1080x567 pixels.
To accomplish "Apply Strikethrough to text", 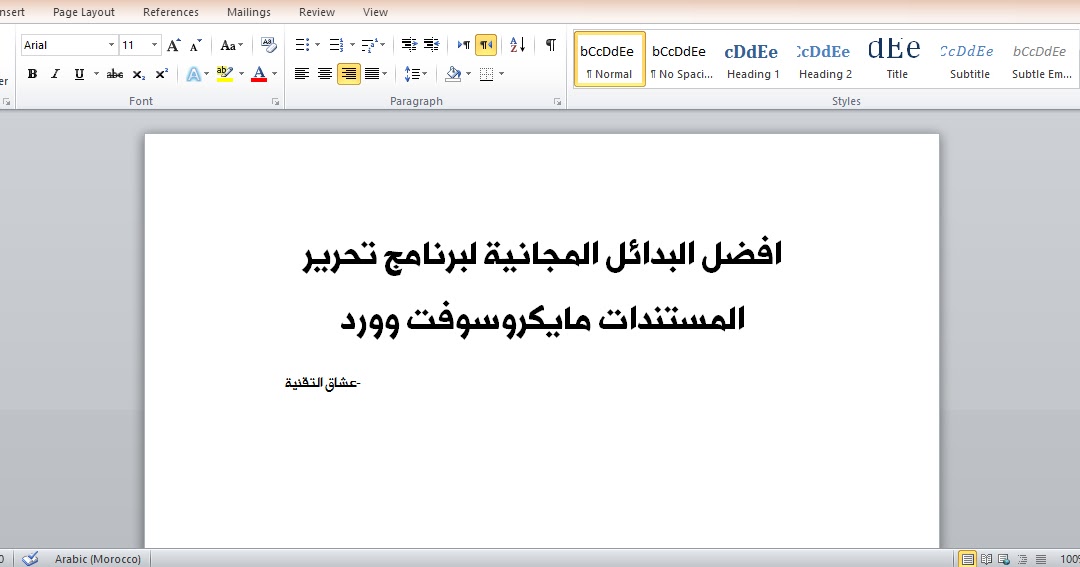I will 115,74.
